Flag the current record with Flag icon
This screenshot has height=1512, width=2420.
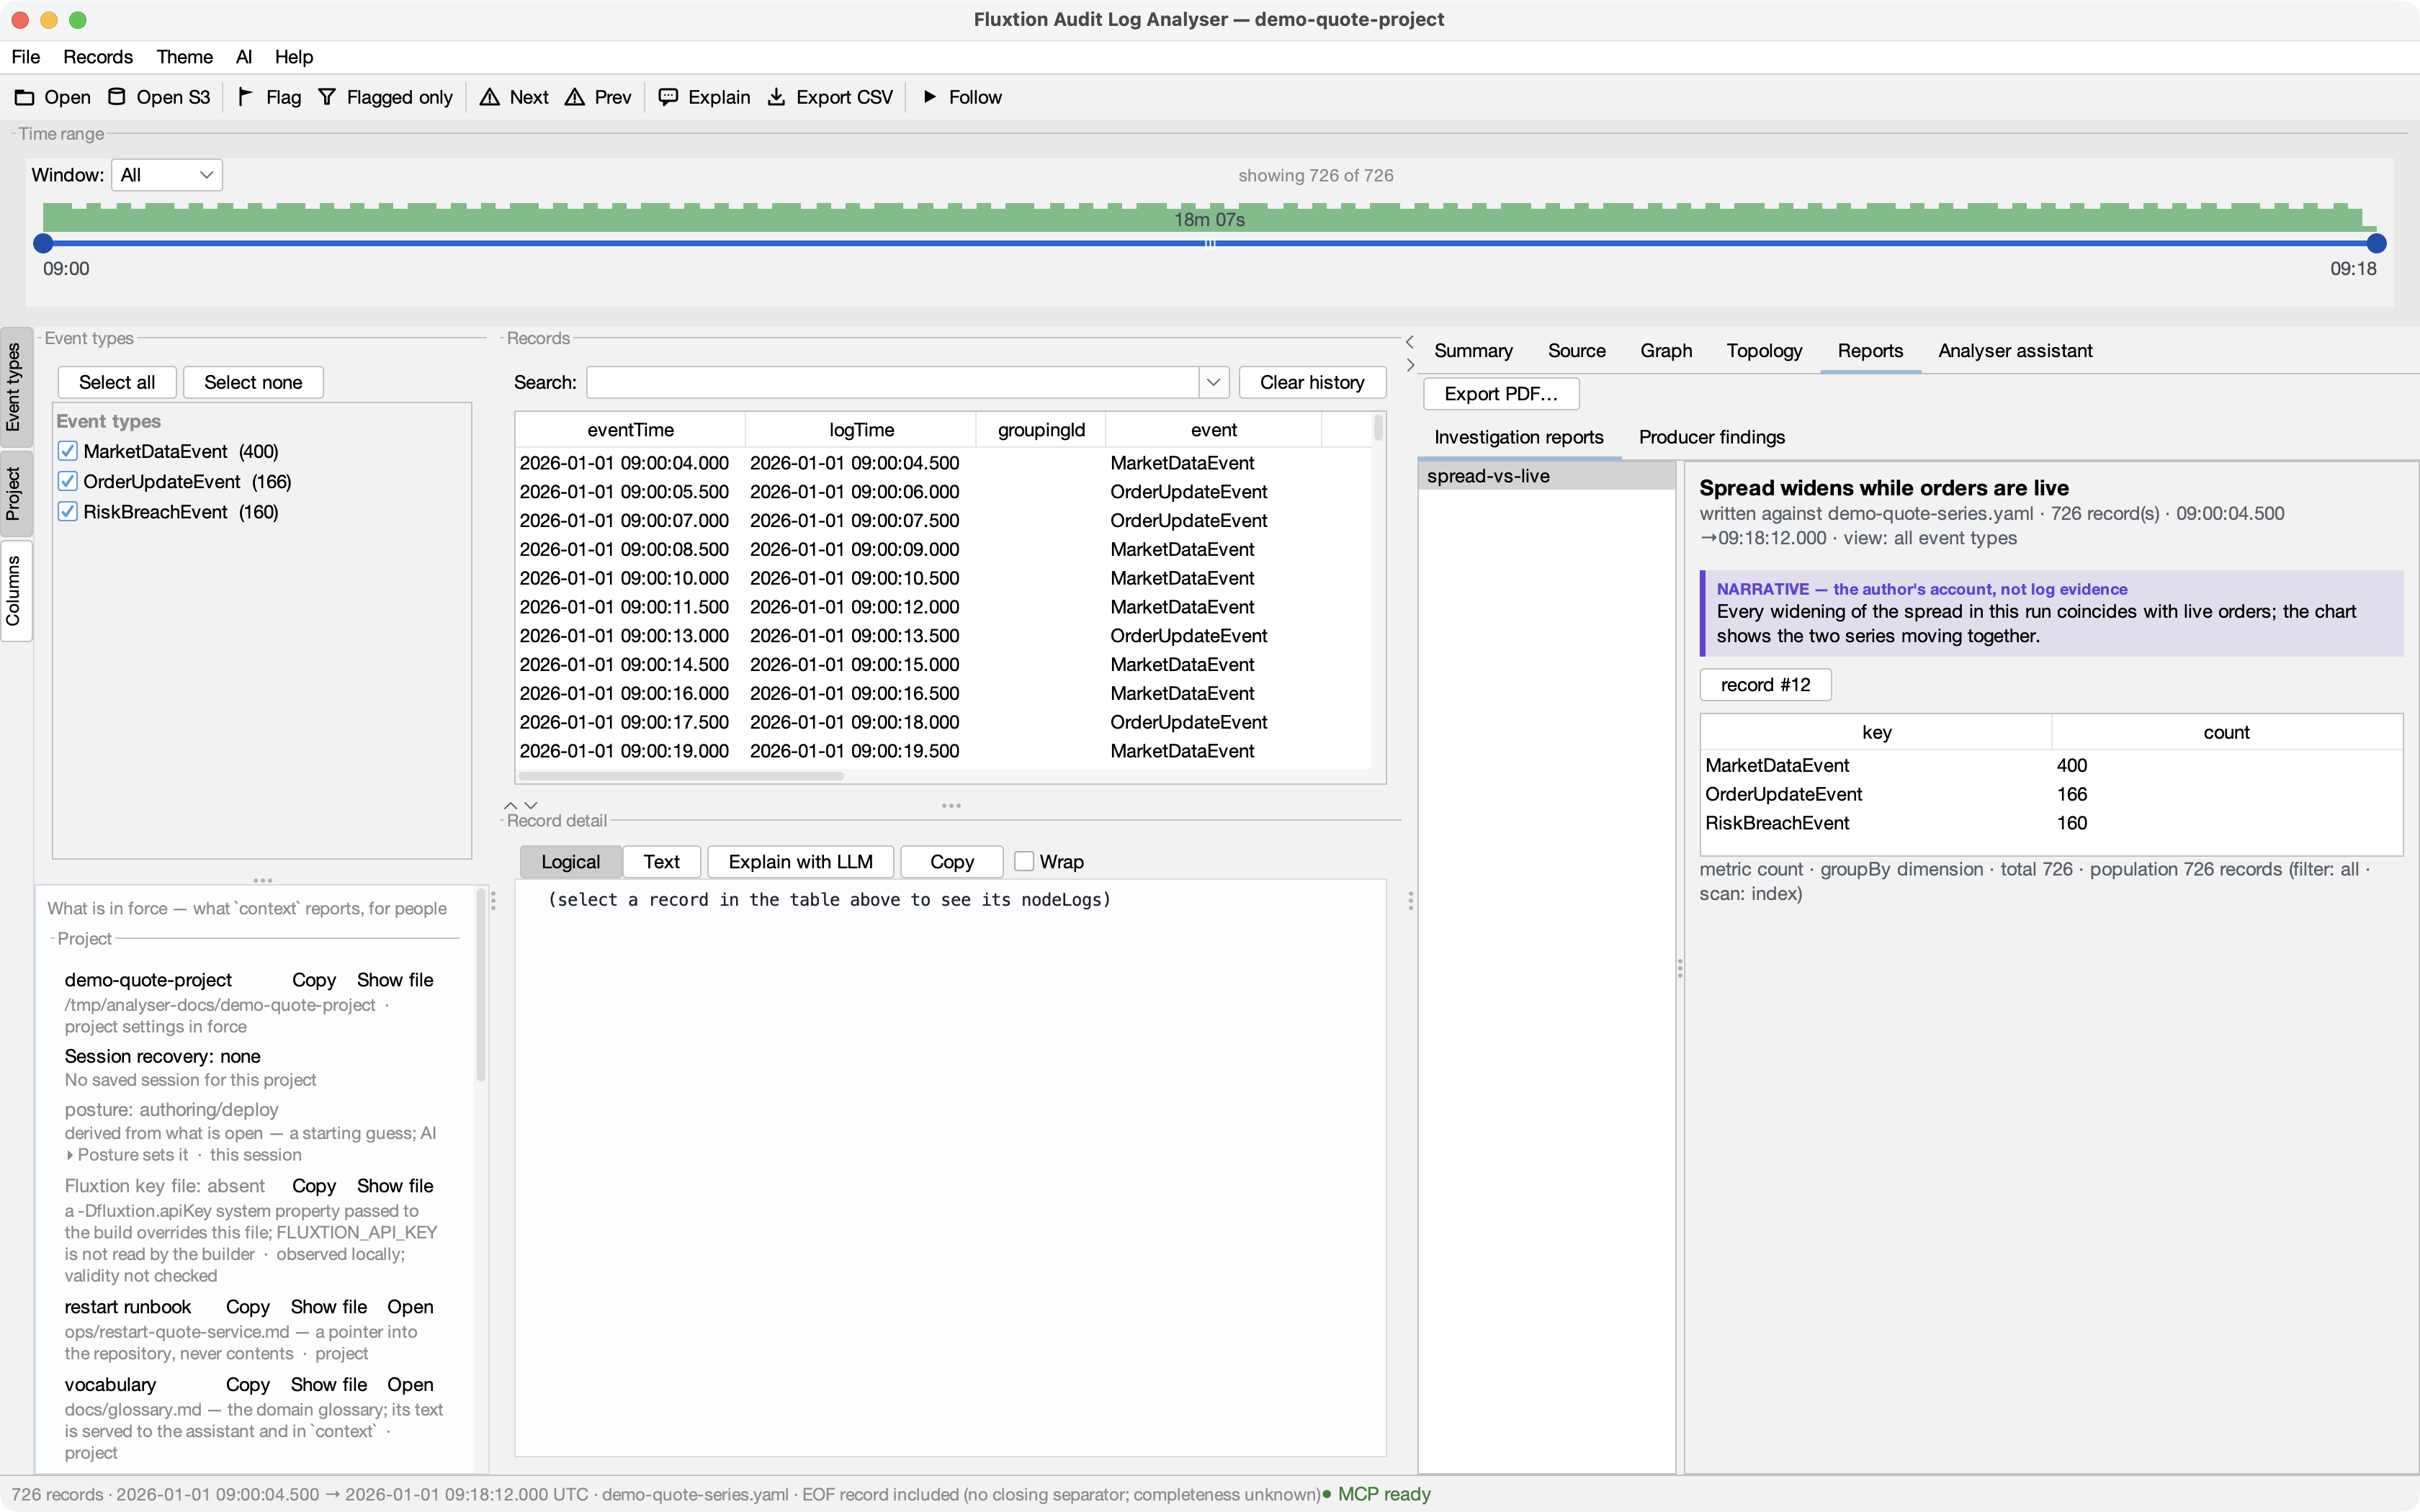pos(246,97)
